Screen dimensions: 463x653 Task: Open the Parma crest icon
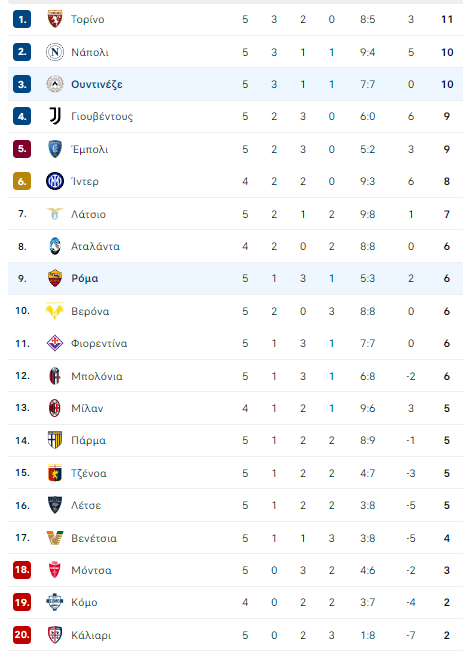pos(55,440)
